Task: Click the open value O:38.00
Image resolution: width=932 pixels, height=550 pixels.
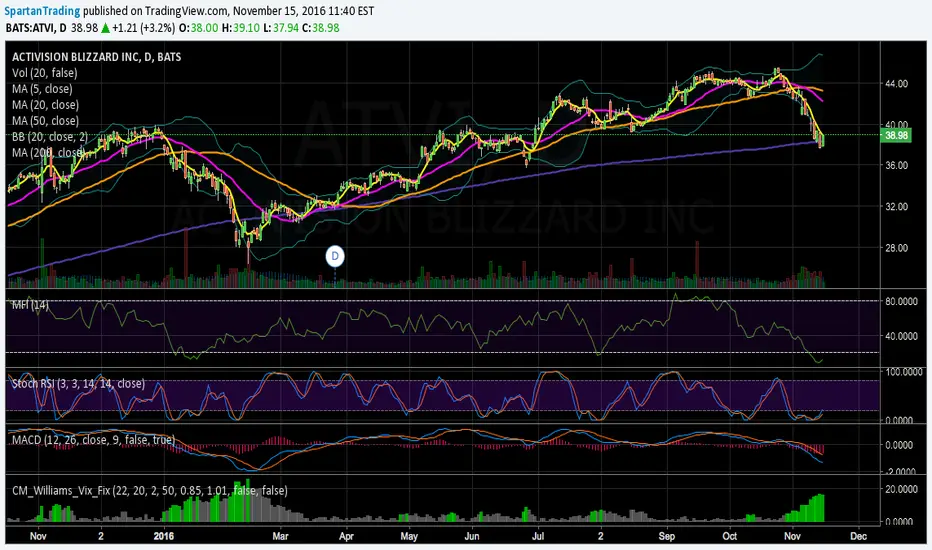Action: [x=199, y=28]
